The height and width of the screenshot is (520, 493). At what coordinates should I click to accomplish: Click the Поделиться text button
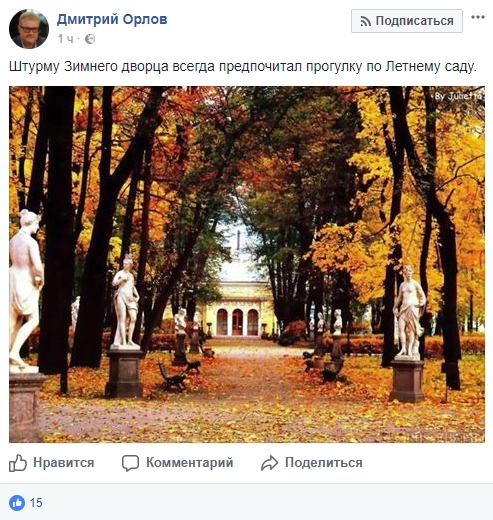point(324,463)
